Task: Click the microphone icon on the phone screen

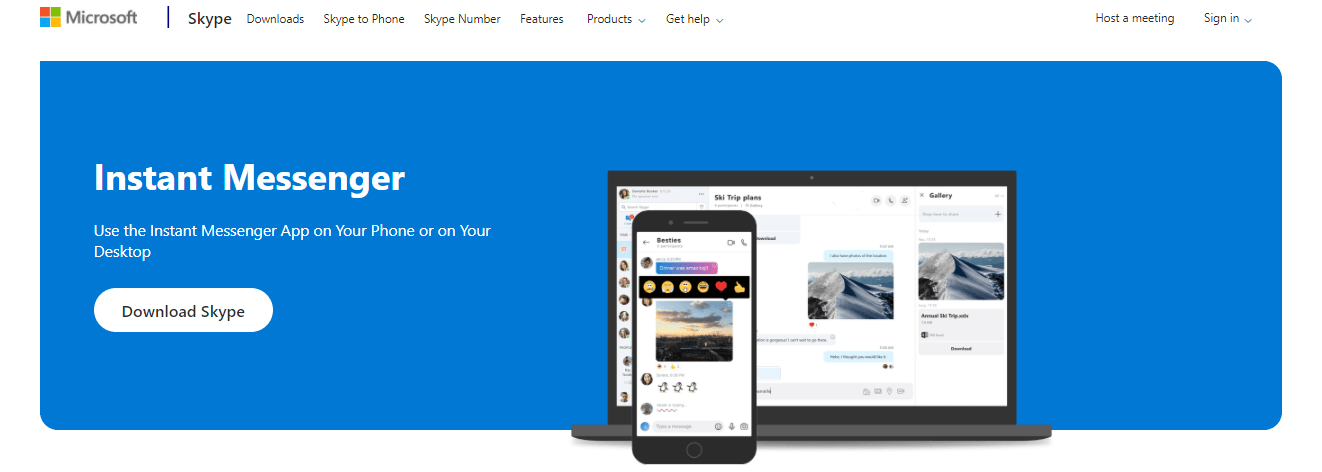Action: (x=731, y=426)
